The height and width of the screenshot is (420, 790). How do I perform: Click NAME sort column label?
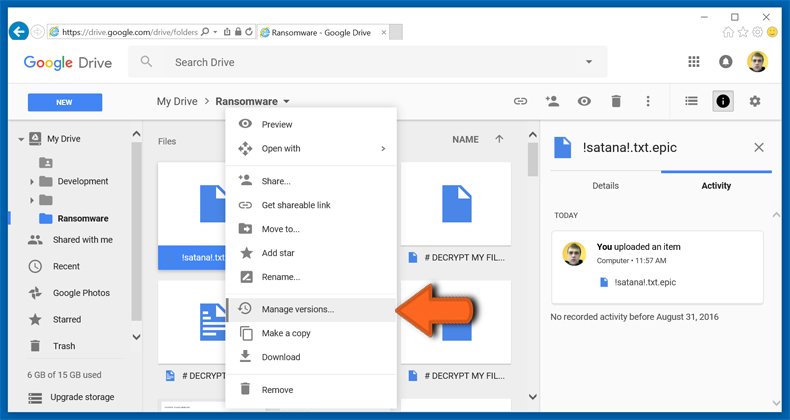tap(465, 139)
